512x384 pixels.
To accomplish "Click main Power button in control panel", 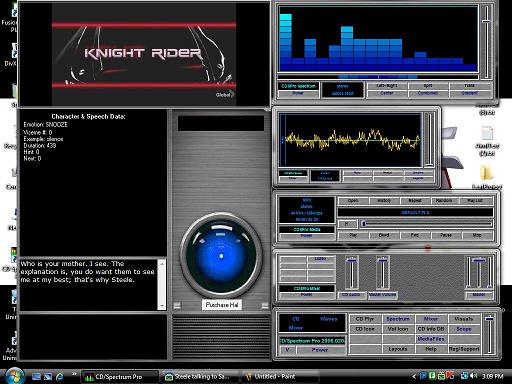I will coord(320,350).
